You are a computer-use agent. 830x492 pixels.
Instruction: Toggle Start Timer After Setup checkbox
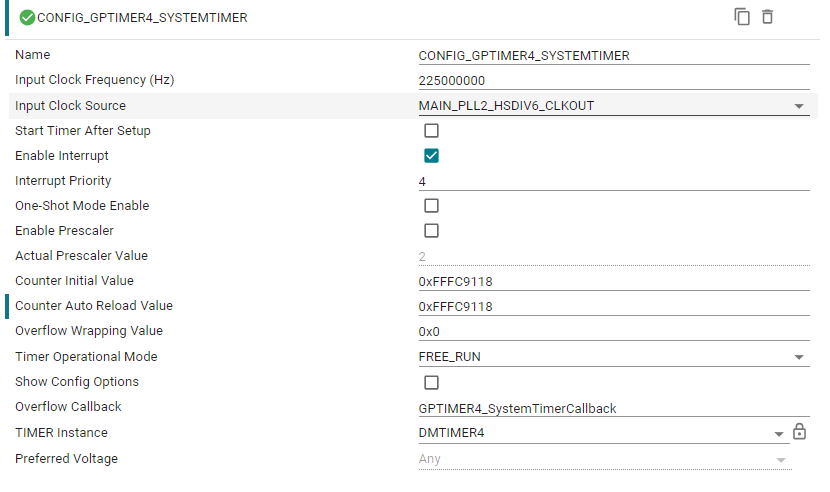pyautogui.click(x=431, y=130)
